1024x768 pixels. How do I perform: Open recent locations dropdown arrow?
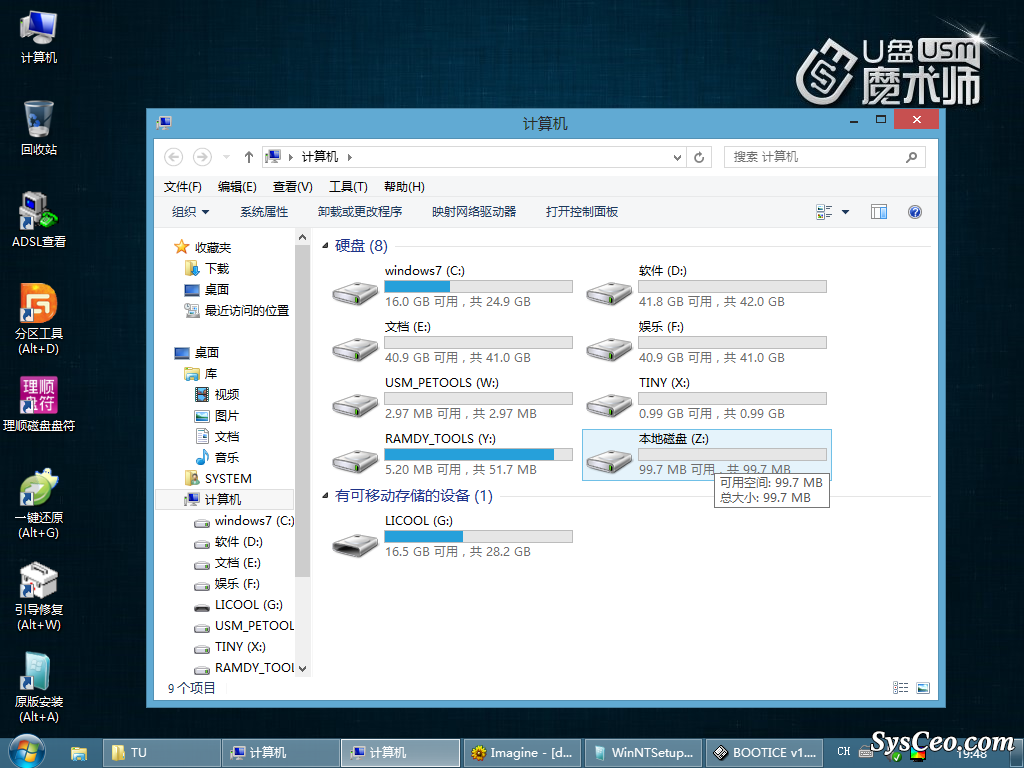coord(226,157)
